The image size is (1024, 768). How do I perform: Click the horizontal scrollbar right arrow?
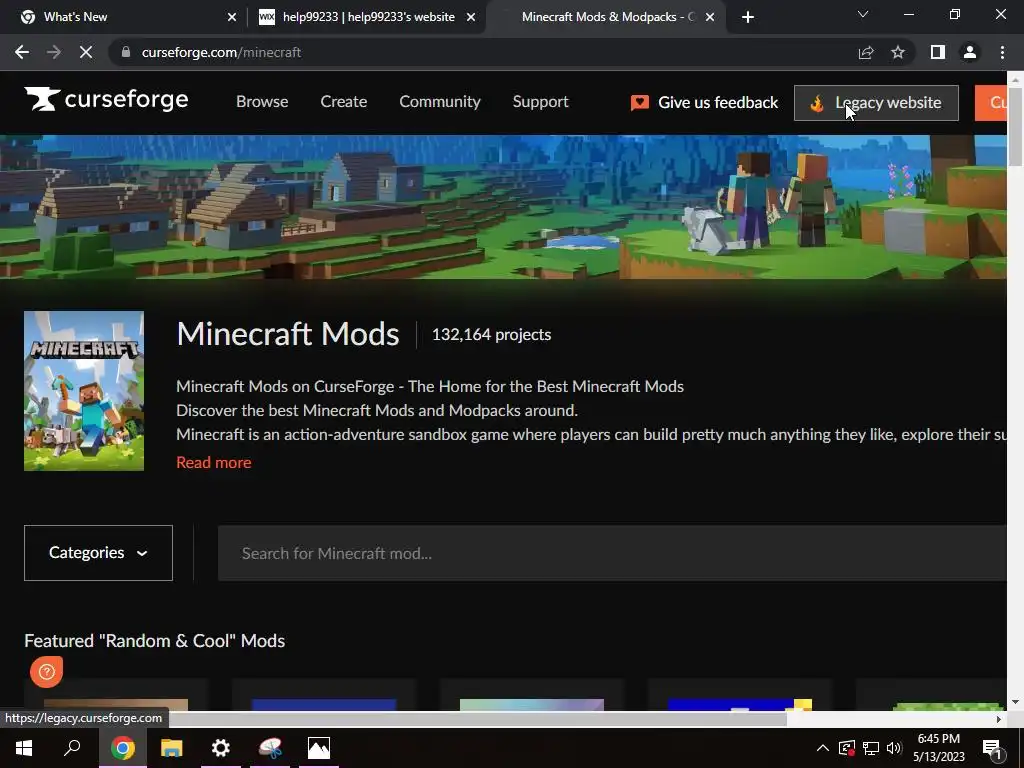pyautogui.click(x=999, y=719)
